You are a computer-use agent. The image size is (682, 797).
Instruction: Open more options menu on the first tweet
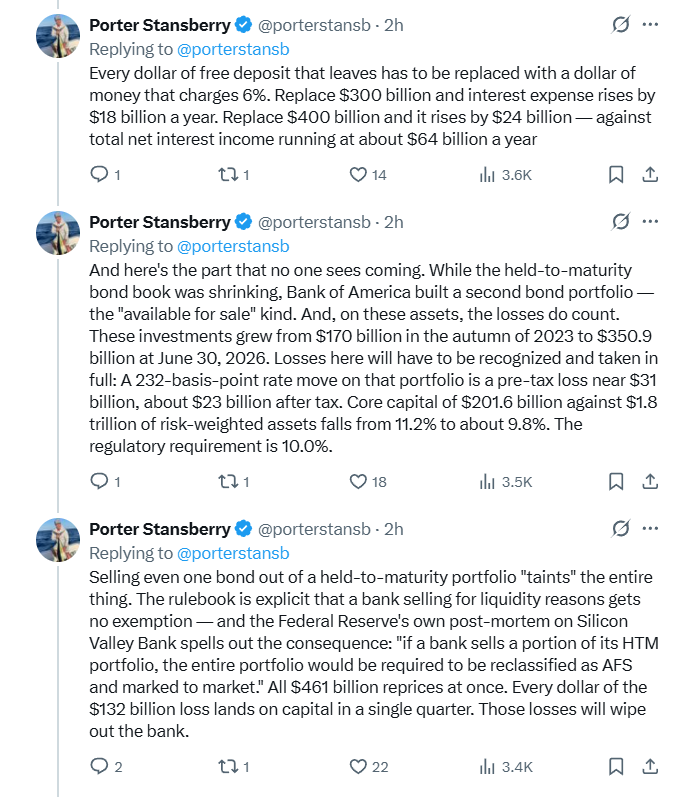(650, 24)
